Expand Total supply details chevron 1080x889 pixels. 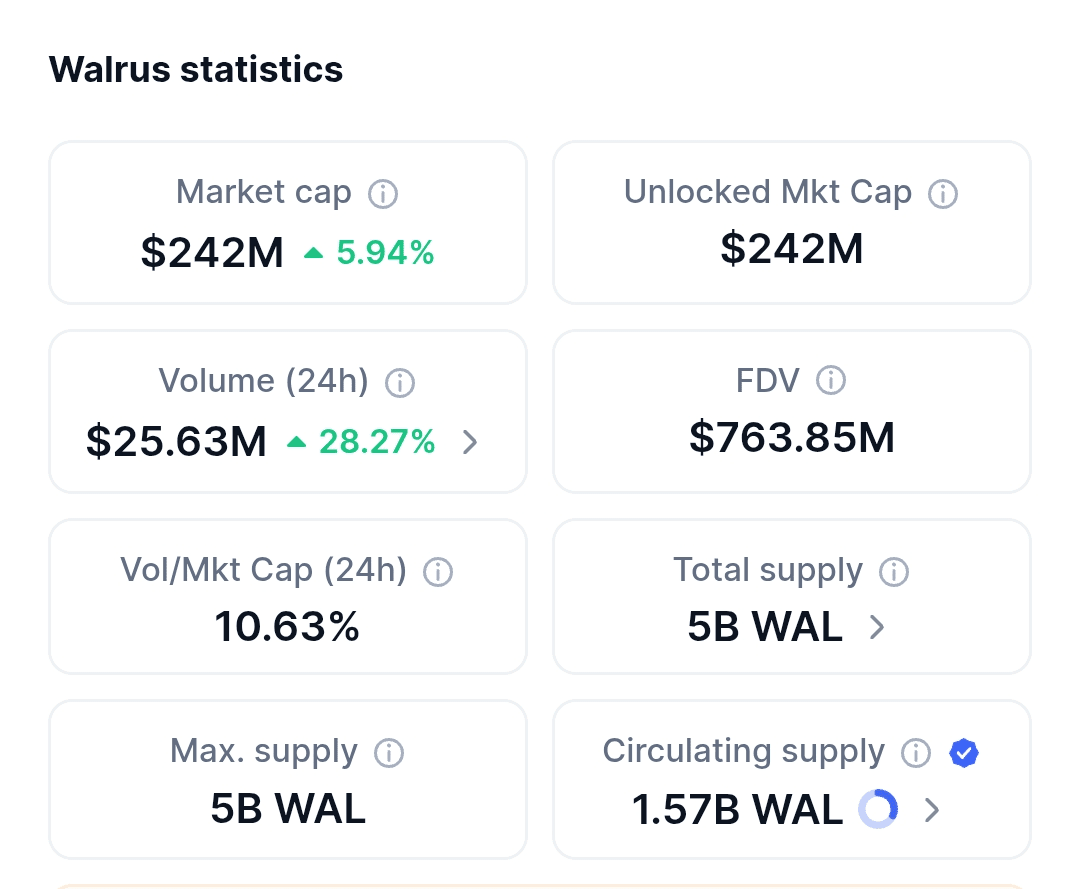877,627
